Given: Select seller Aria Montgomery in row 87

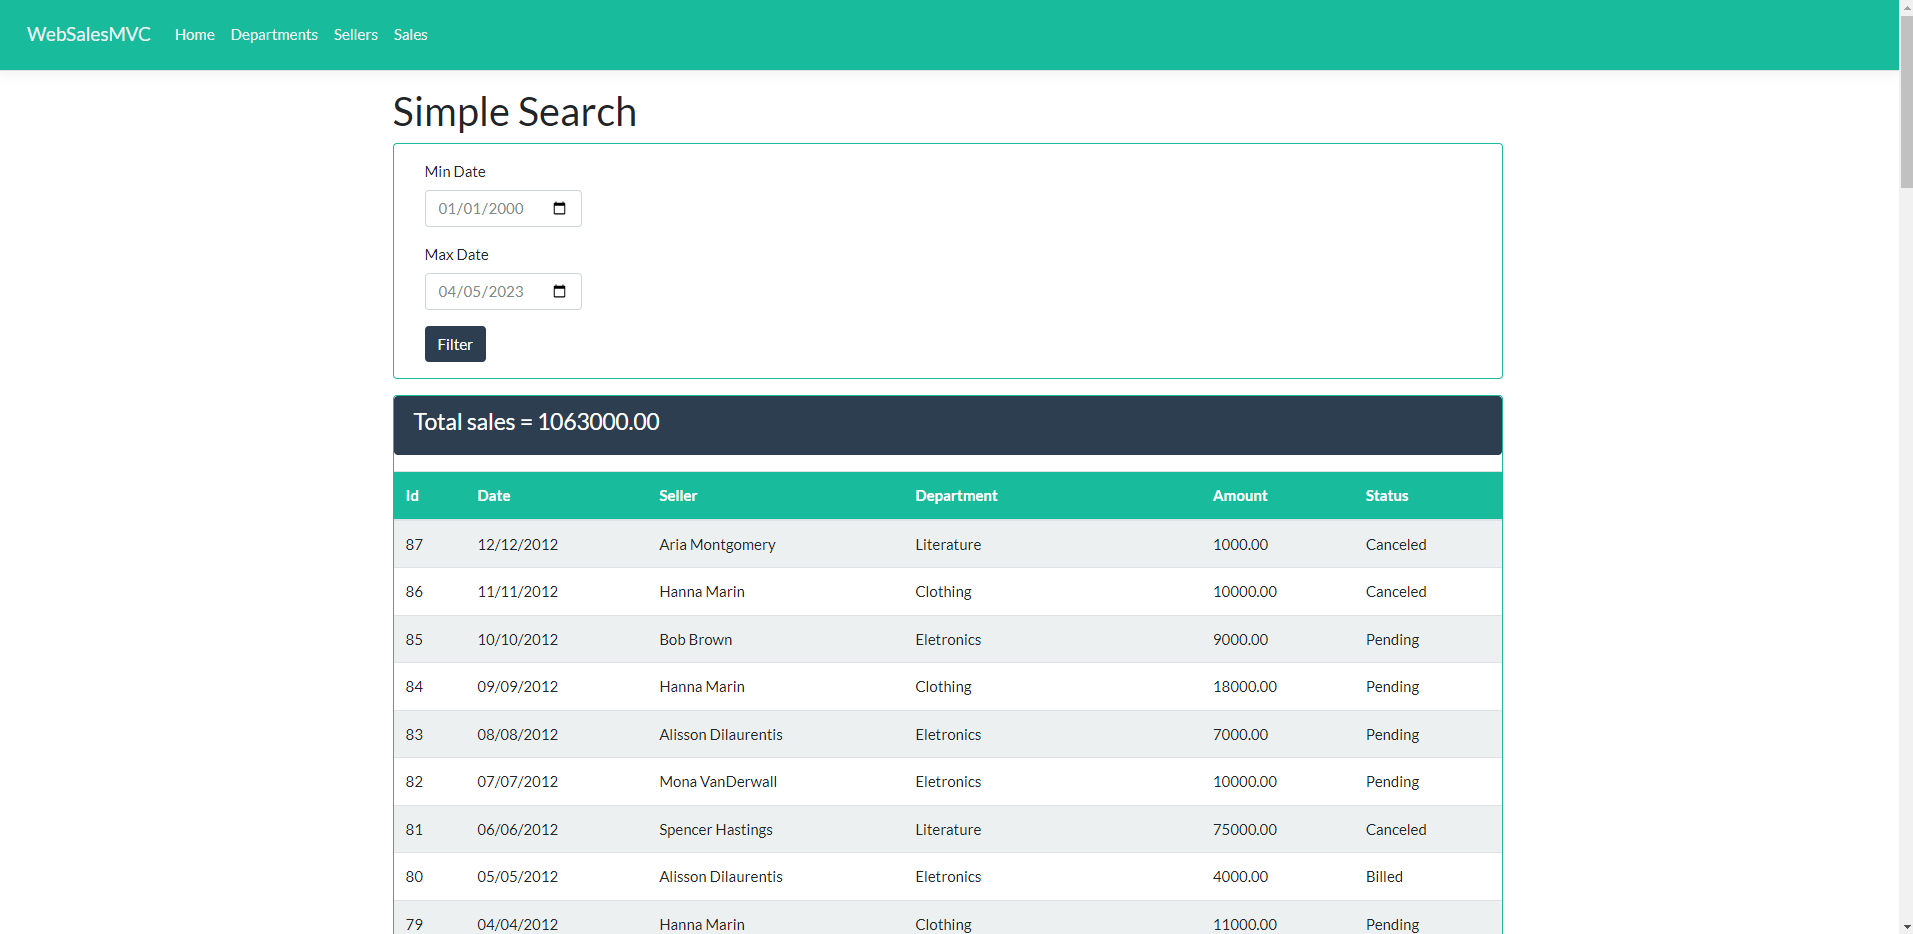Looking at the screenshot, I should coord(716,544).
